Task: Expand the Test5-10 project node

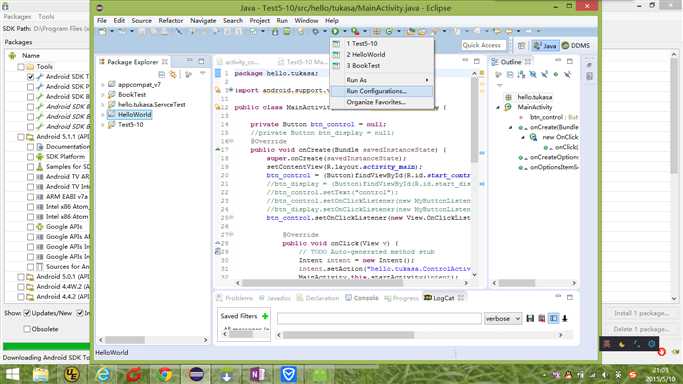Action: coord(103,125)
